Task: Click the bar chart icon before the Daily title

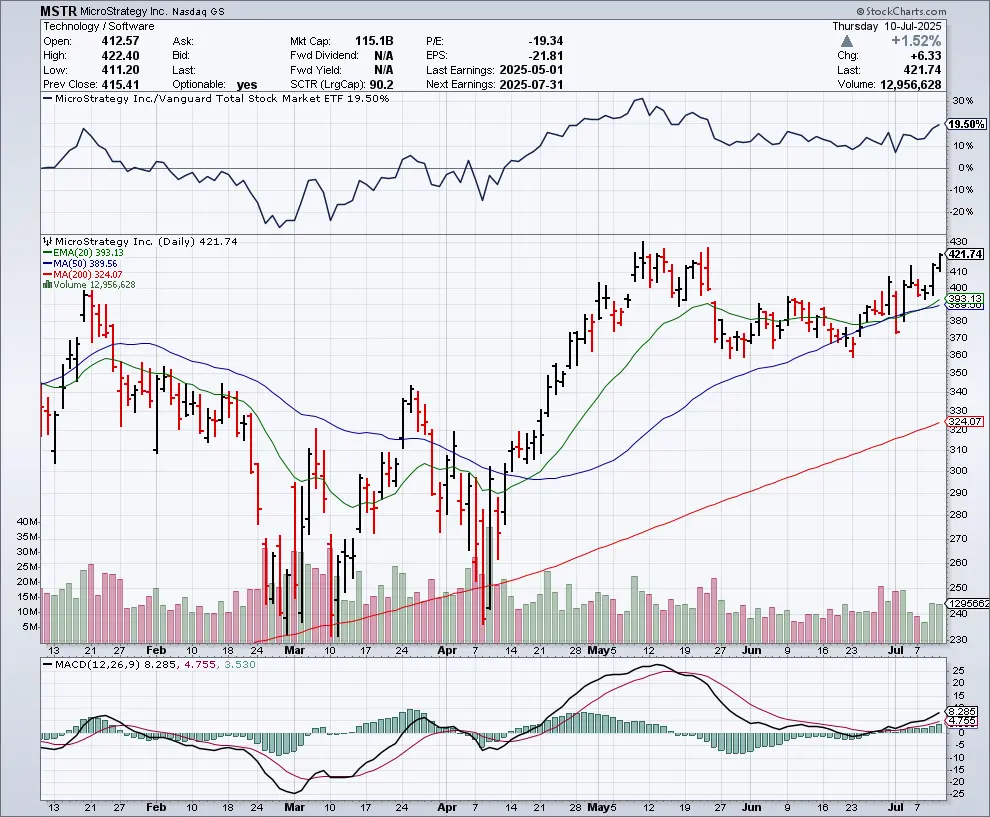Action: tap(47, 241)
